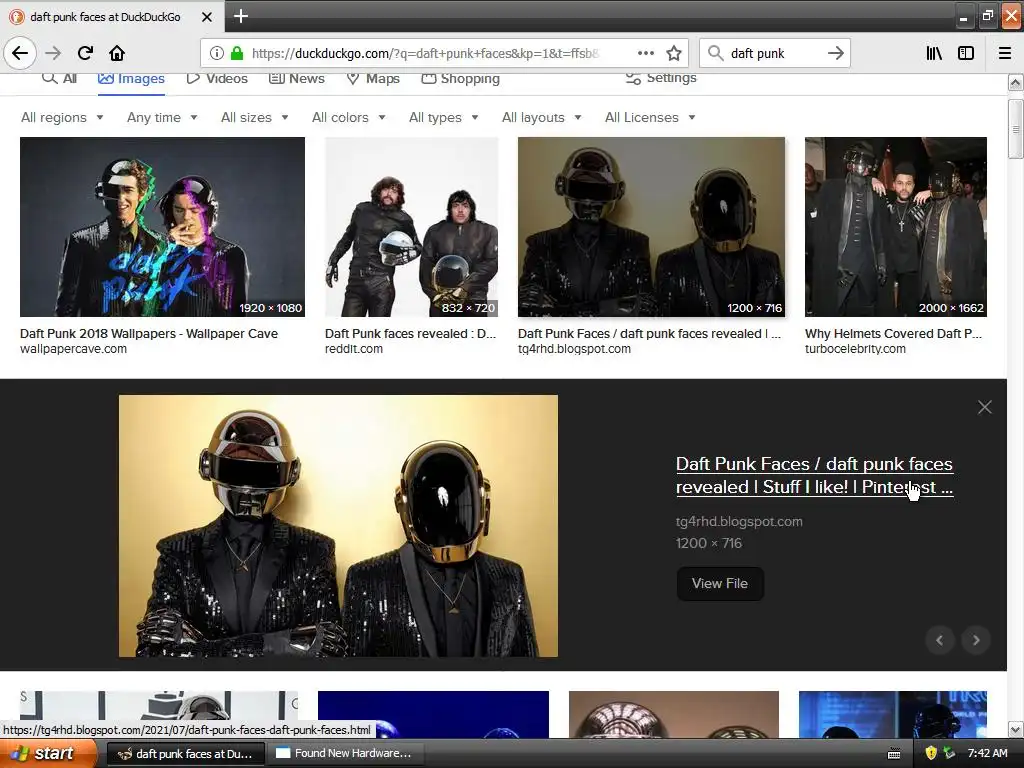Open 'Daft Punk faces revealed' reddit result title

(411, 334)
